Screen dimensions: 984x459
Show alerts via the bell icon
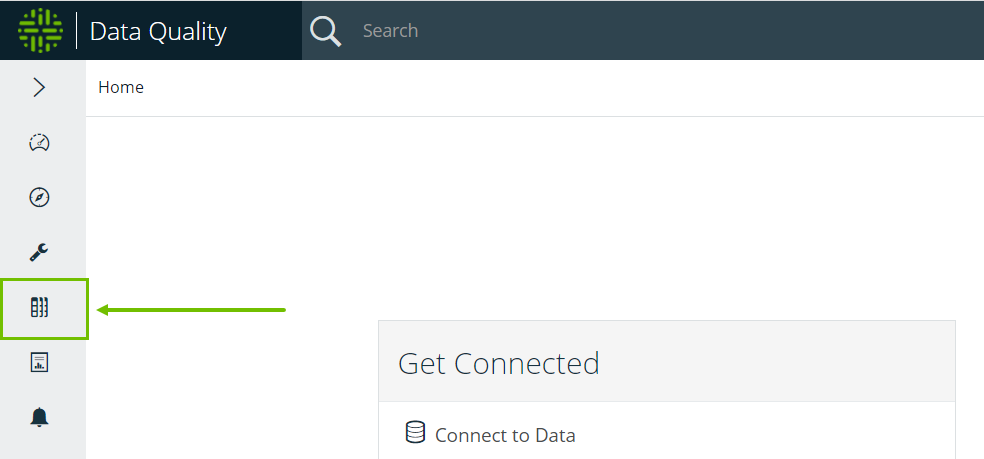point(39,417)
